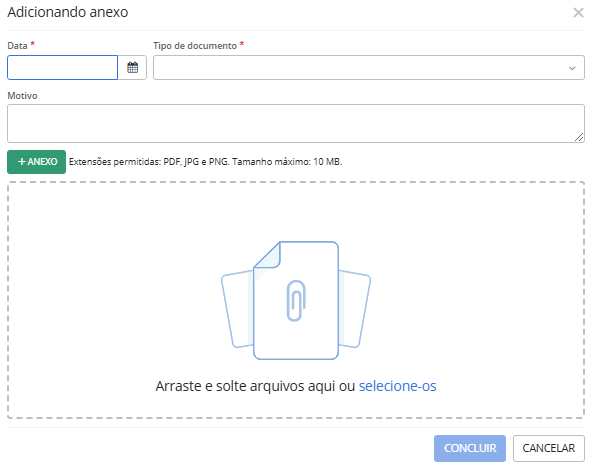This screenshot has height=467, width=591.
Task: Click the selecione-os link
Action: click(398, 386)
